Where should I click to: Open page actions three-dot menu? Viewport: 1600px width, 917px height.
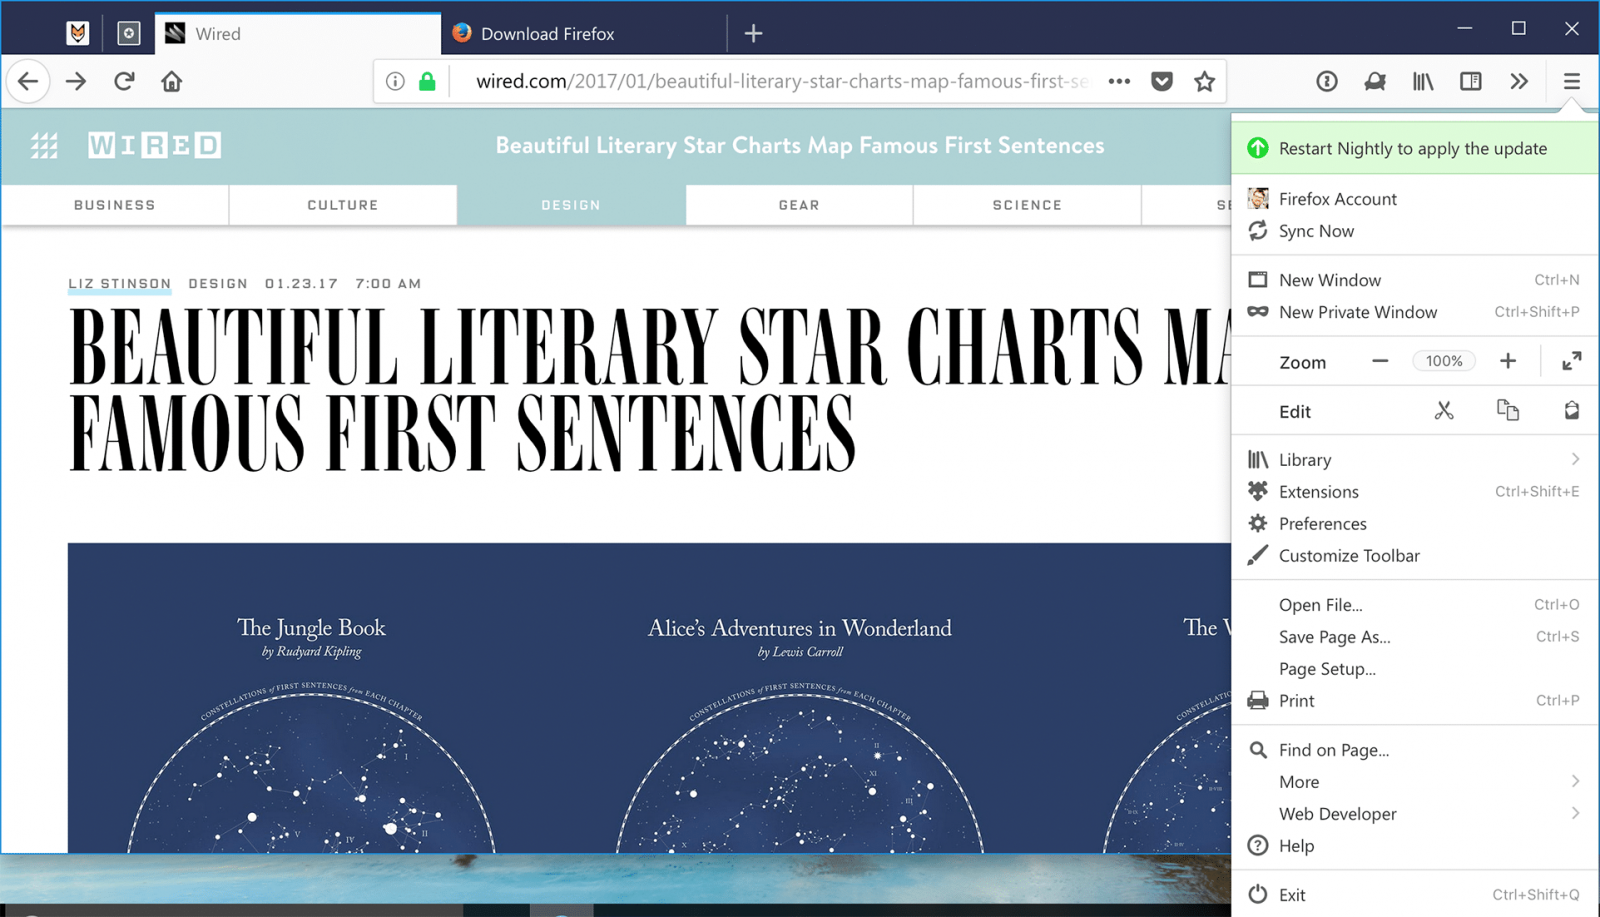[1119, 82]
